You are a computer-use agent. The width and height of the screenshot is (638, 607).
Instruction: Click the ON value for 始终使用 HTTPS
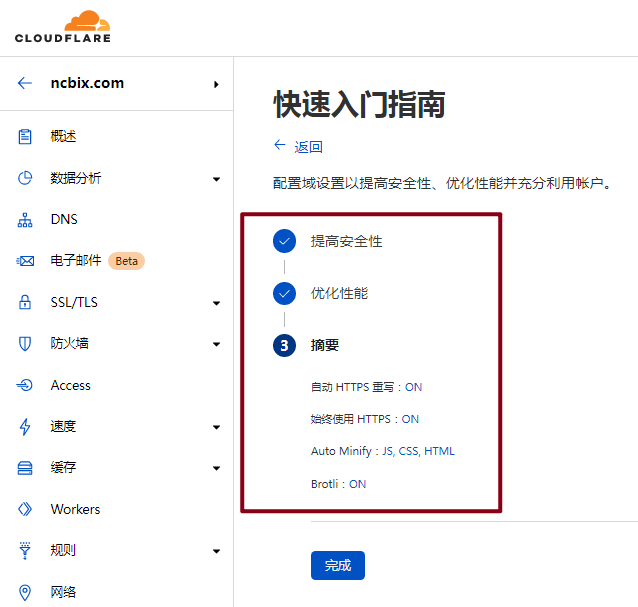tap(410, 419)
